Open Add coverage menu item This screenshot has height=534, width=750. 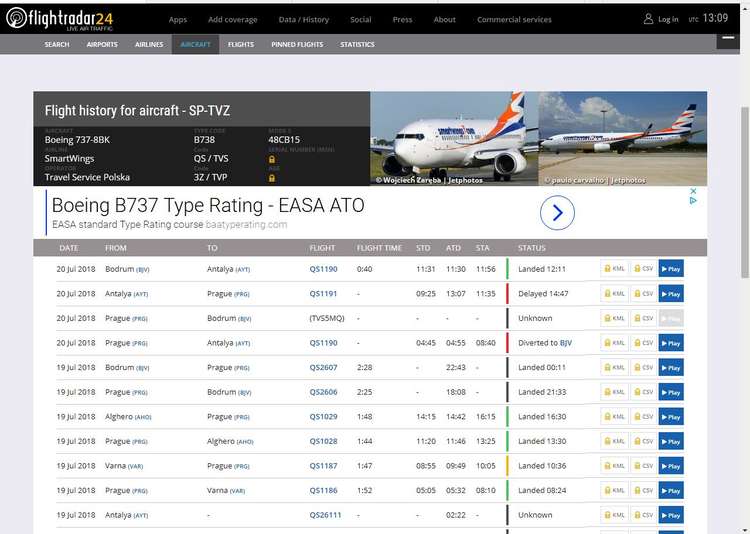pyautogui.click(x=232, y=20)
